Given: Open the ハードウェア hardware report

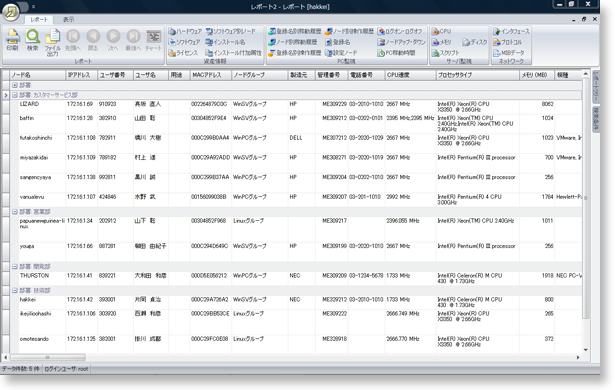Looking at the screenshot, I should click(x=185, y=31).
